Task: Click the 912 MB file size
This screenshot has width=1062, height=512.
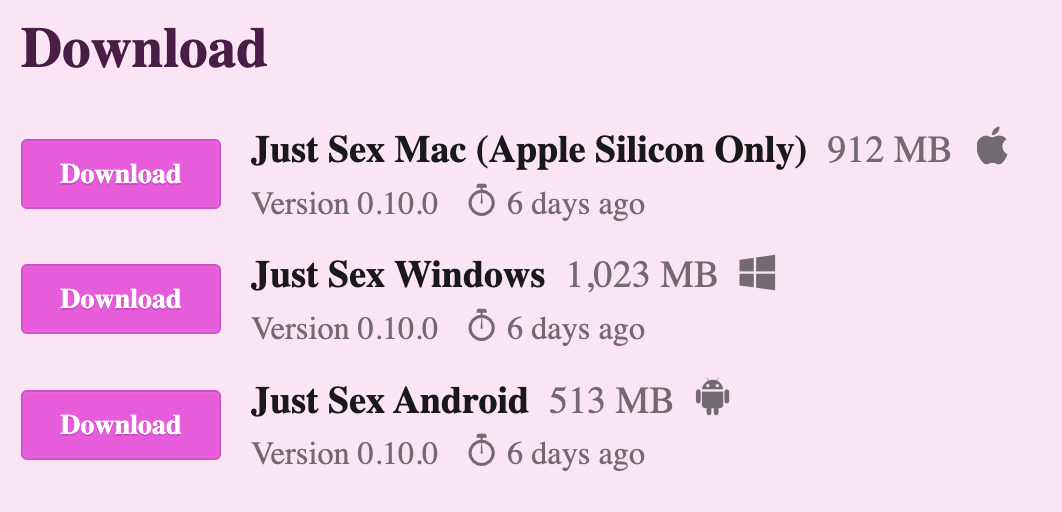Action: click(x=888, y=150)
